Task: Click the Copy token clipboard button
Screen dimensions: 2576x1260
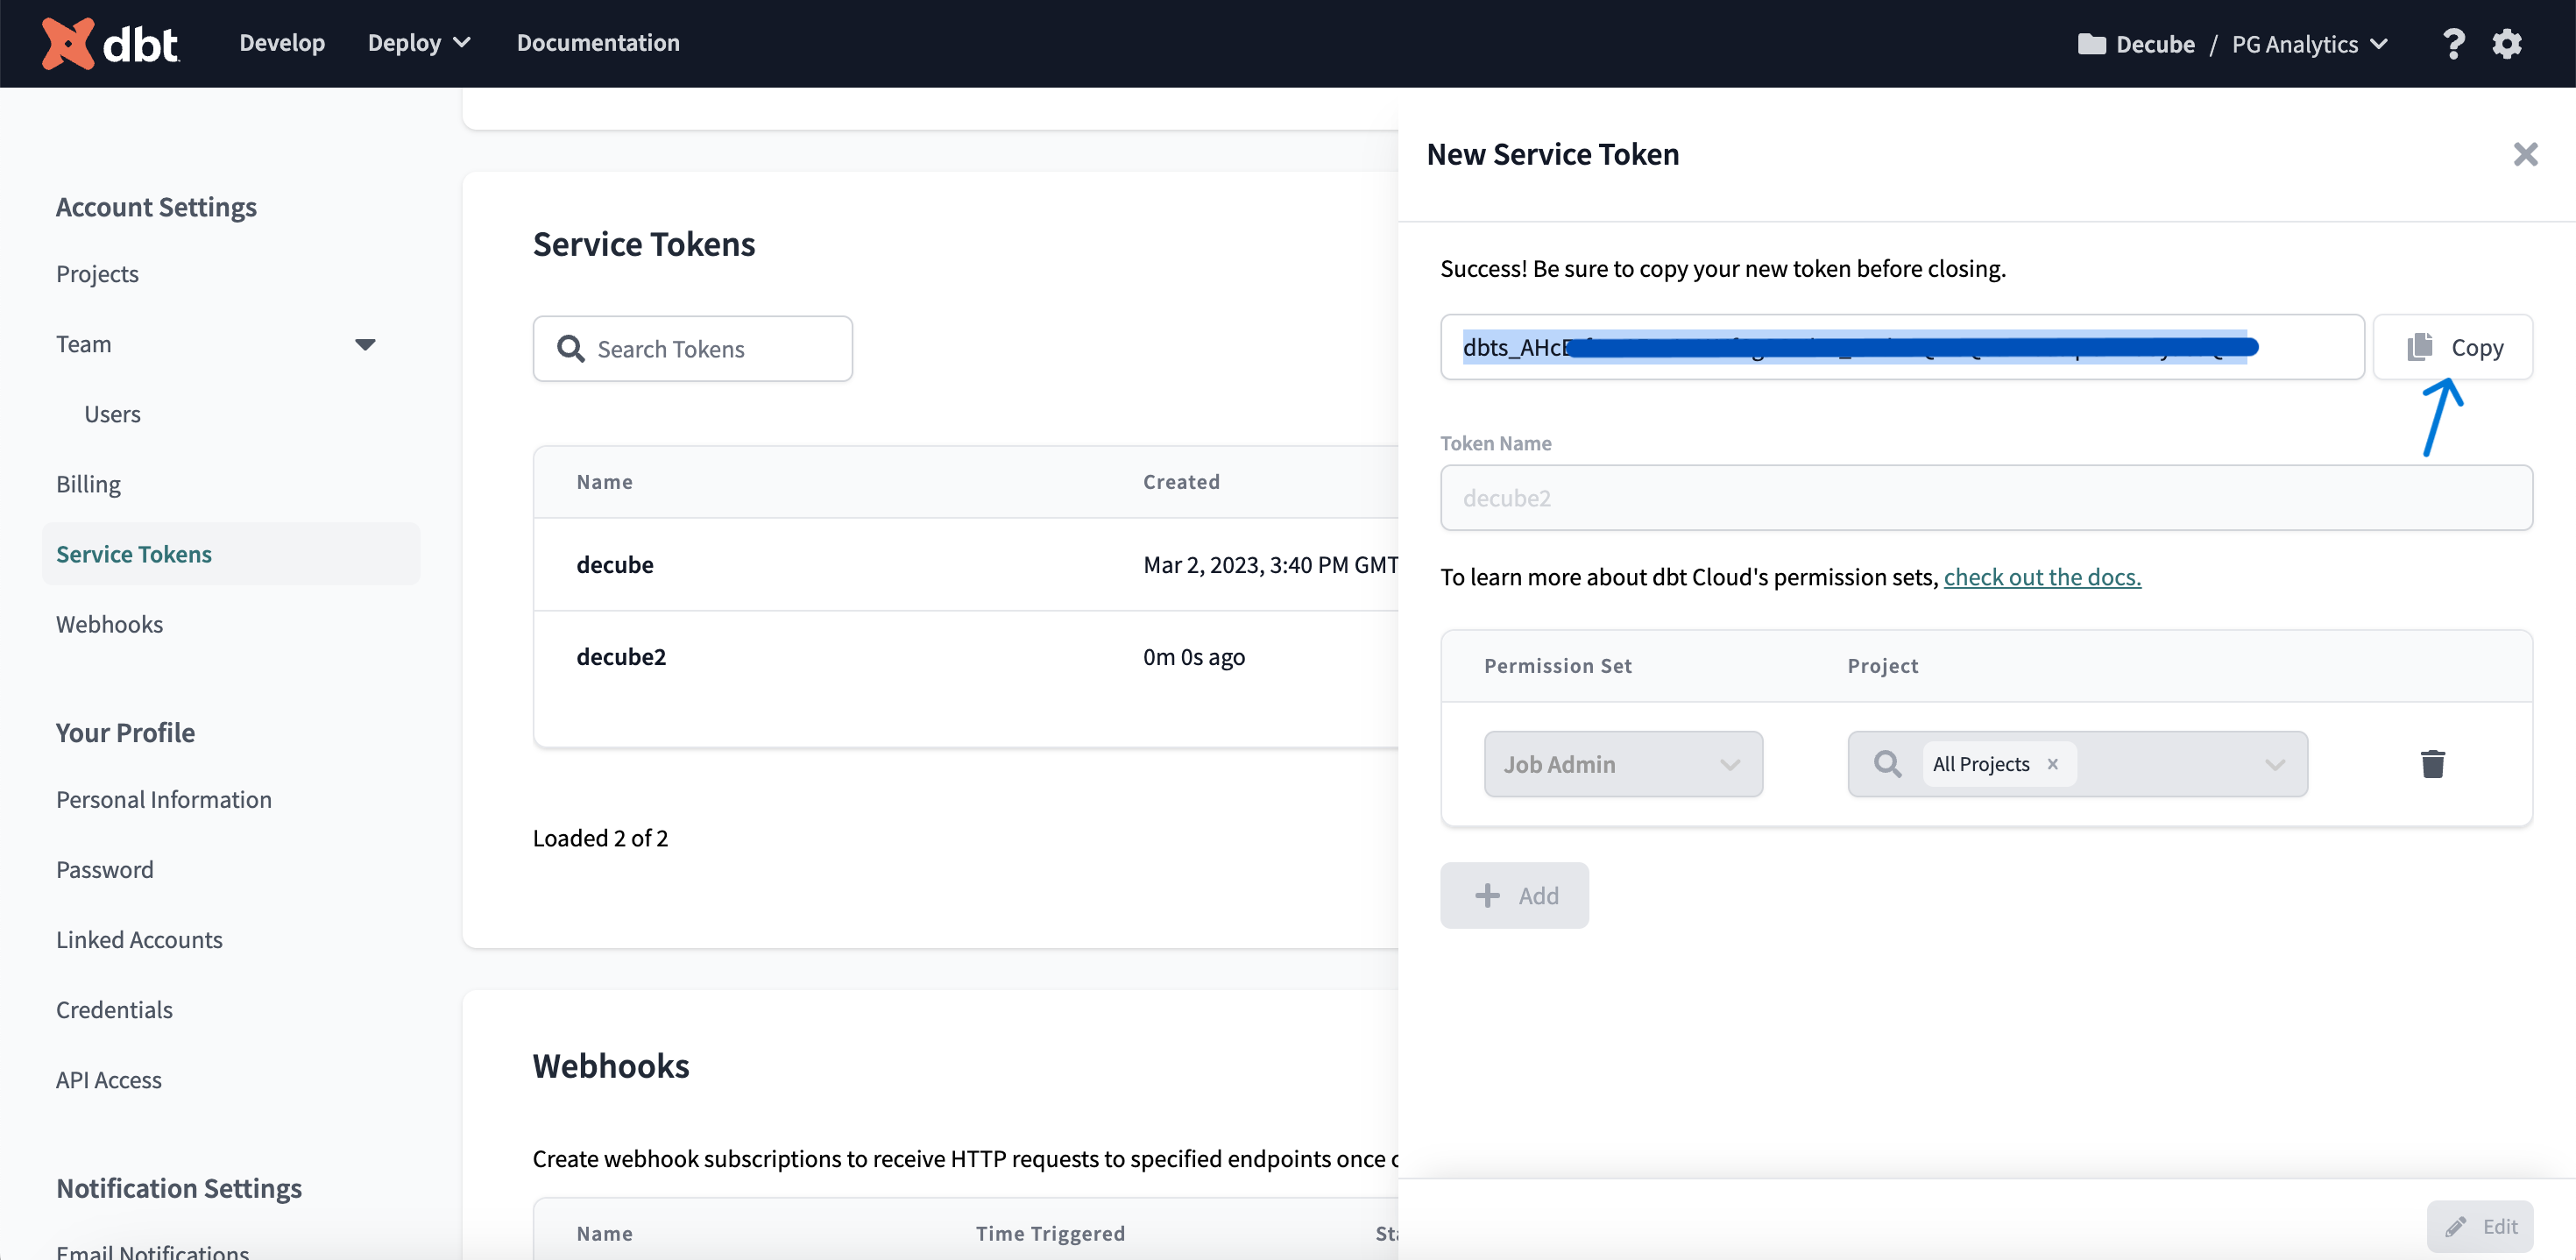Action: pos(2452,347)
